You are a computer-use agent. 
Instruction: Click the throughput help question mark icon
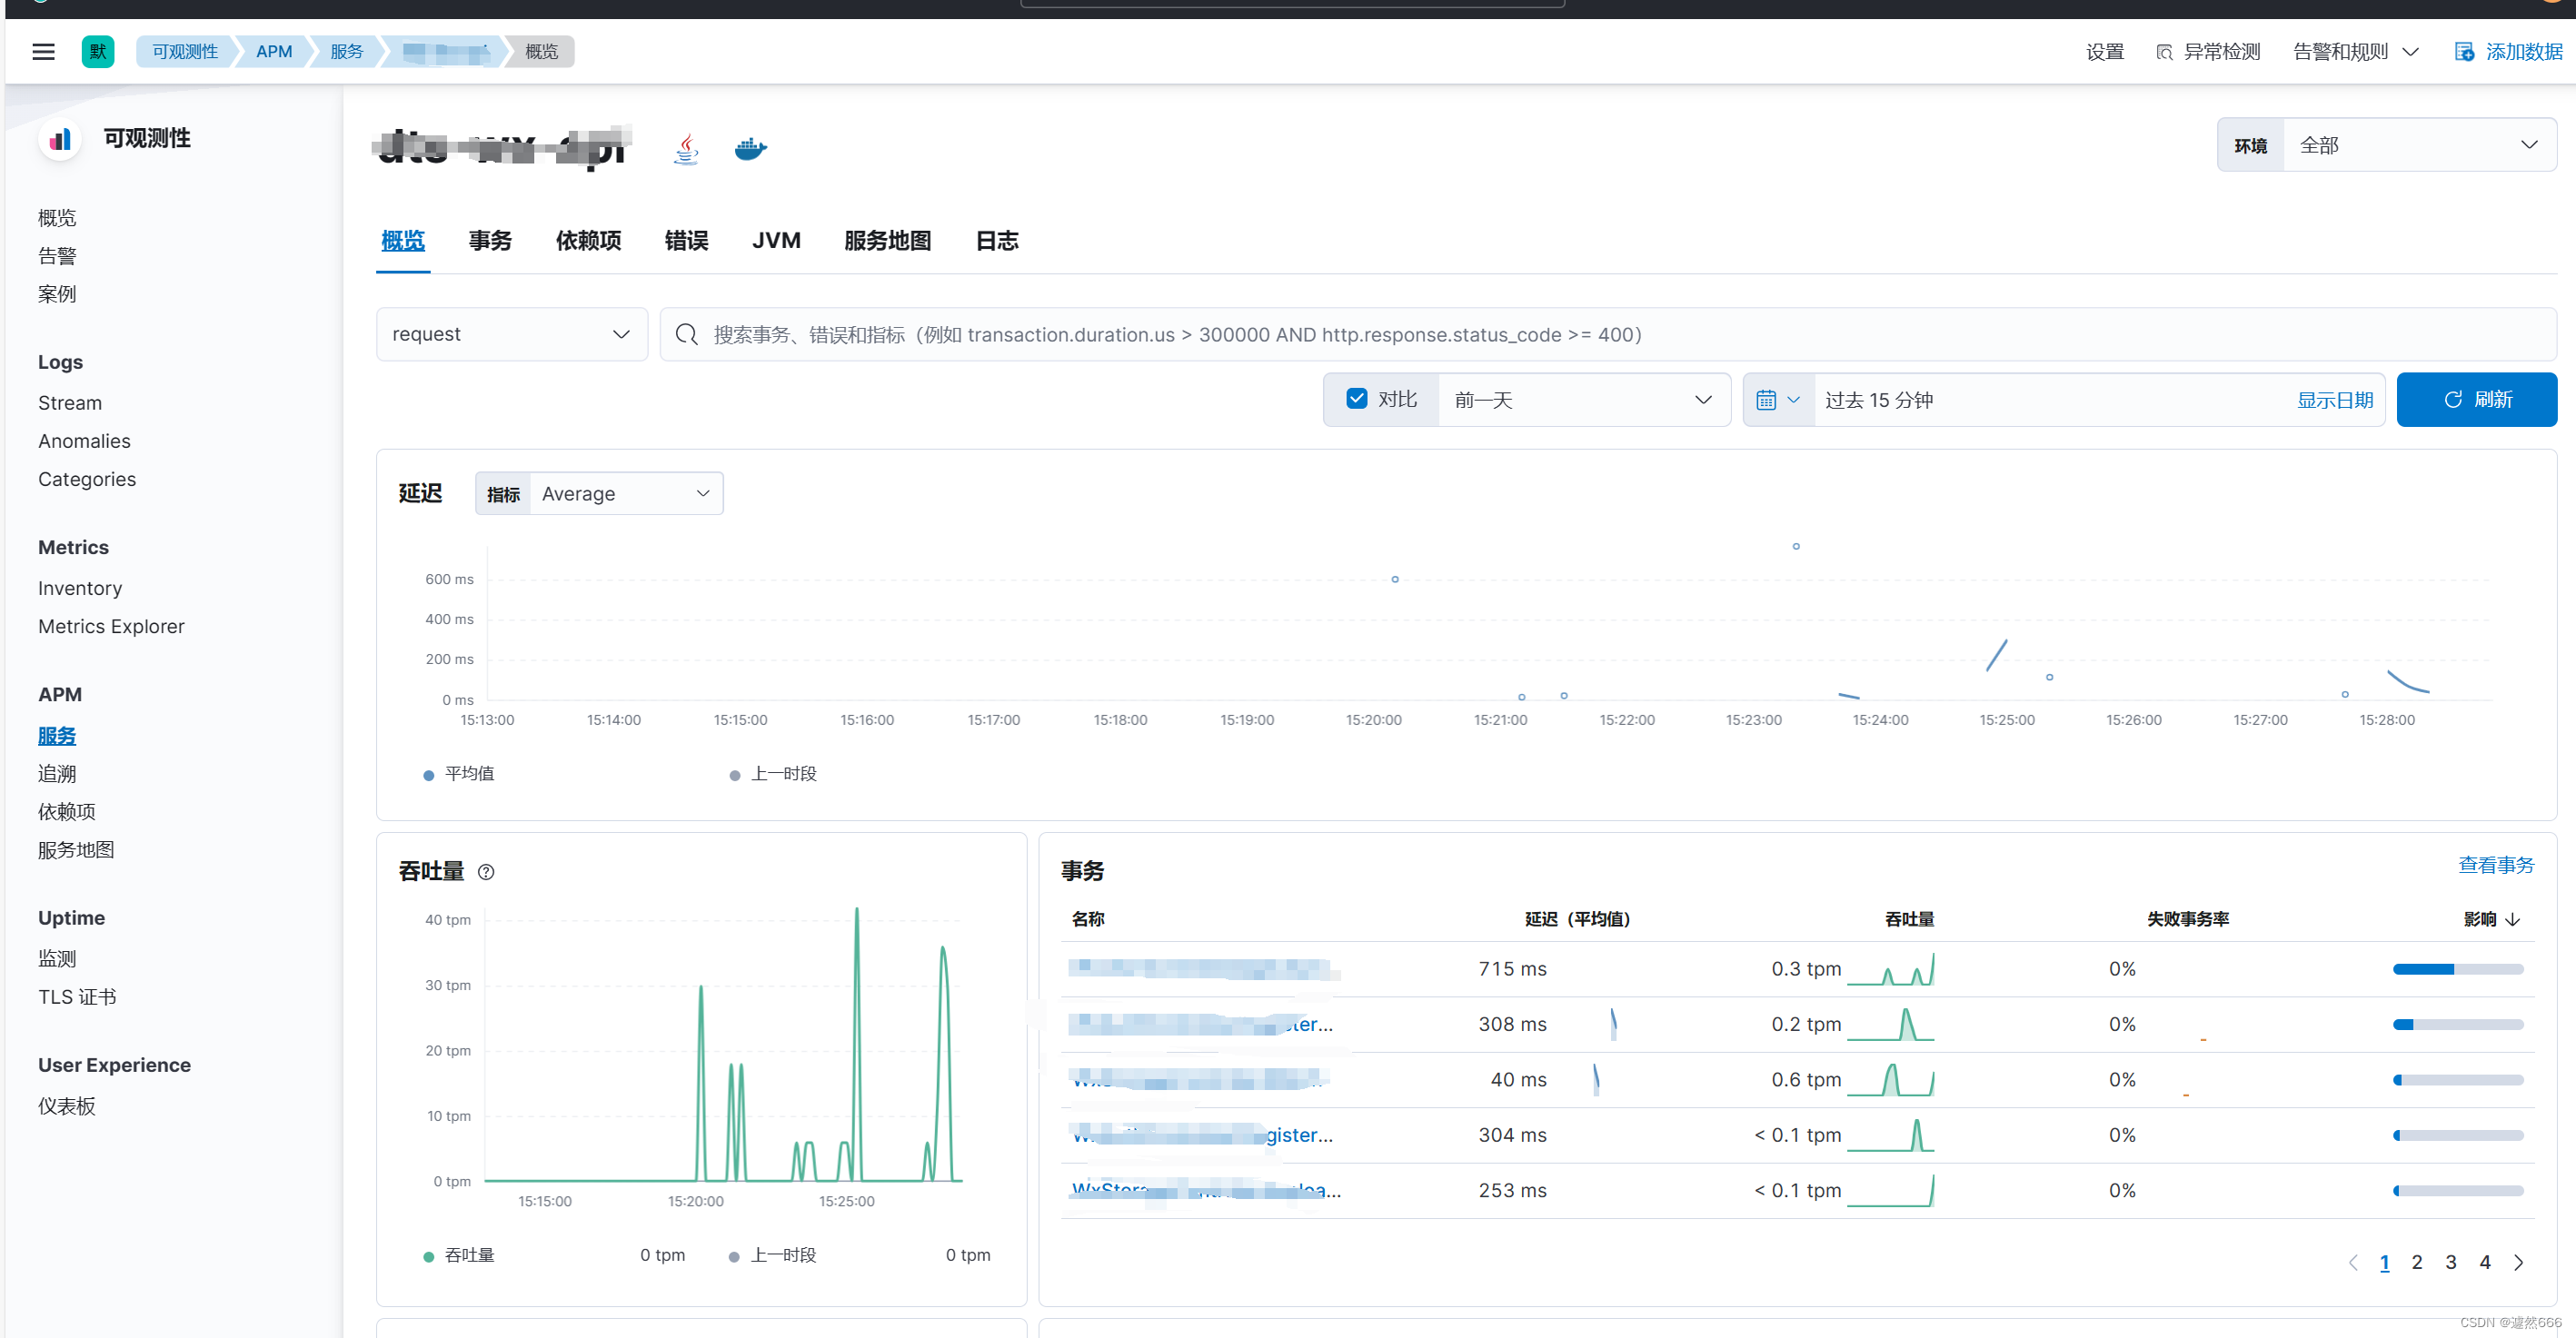tap(486, 872)
